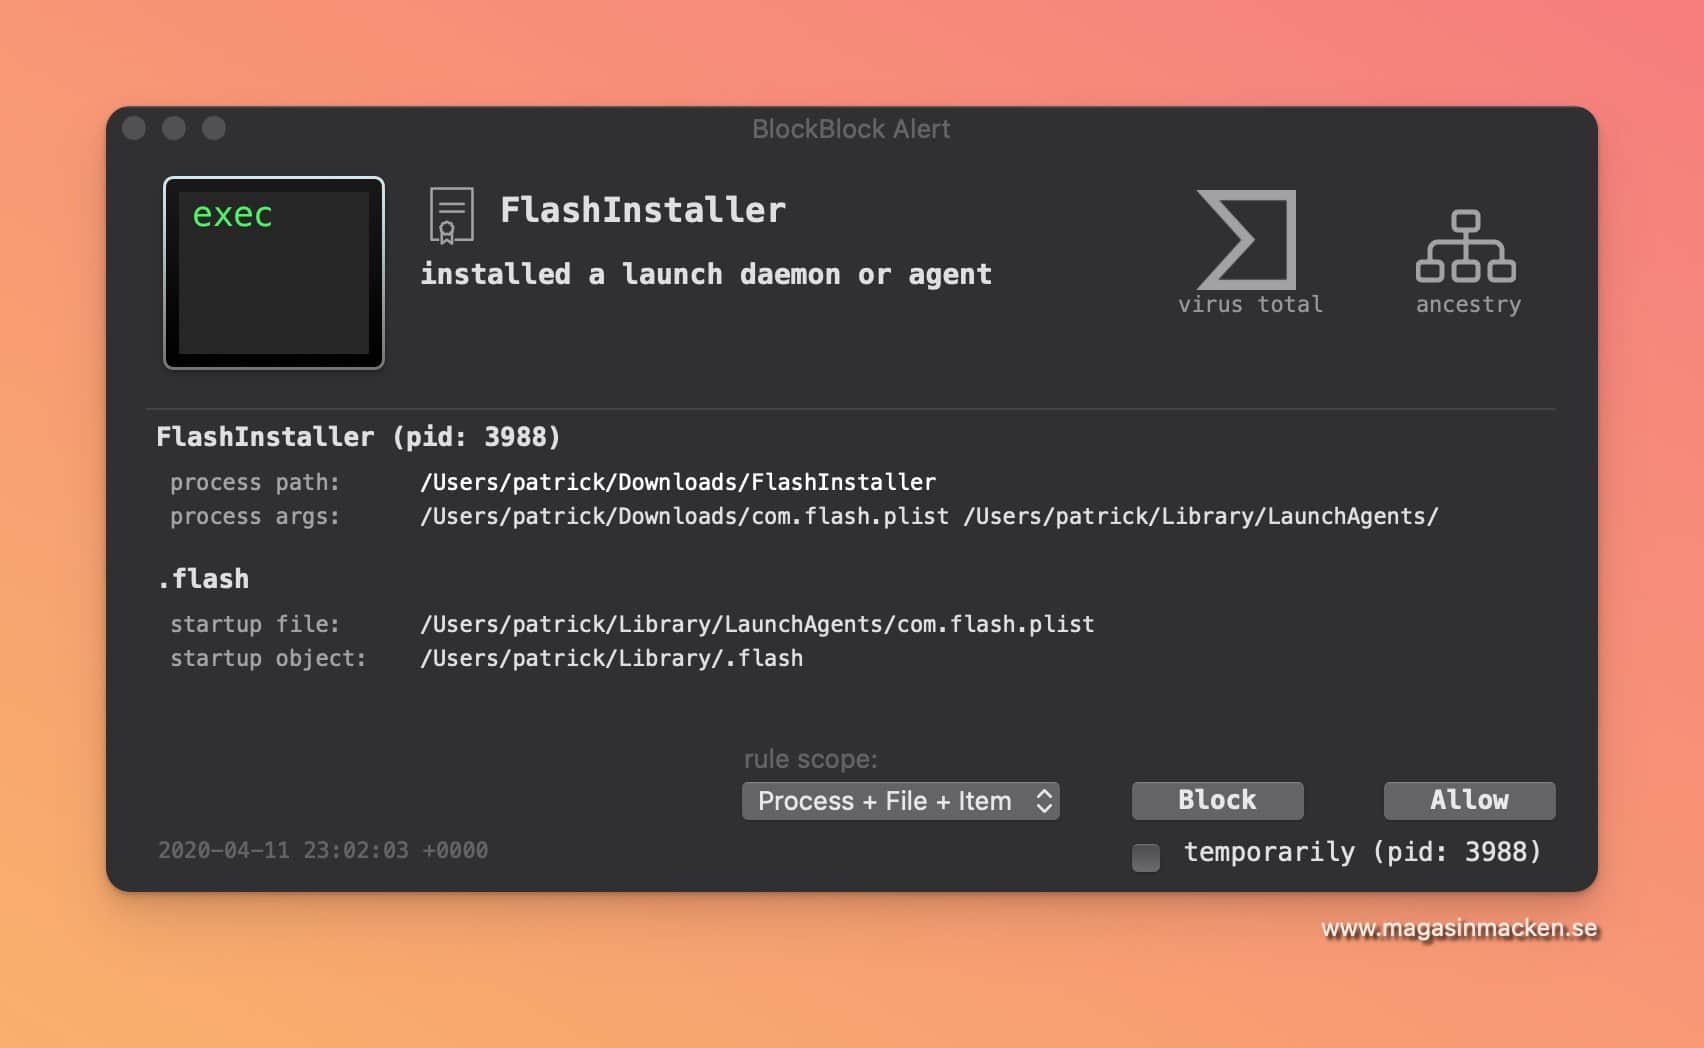Click the code signing certificate icon
The height and width of the screenshot is (1048, 1704).
click(451, 215)
